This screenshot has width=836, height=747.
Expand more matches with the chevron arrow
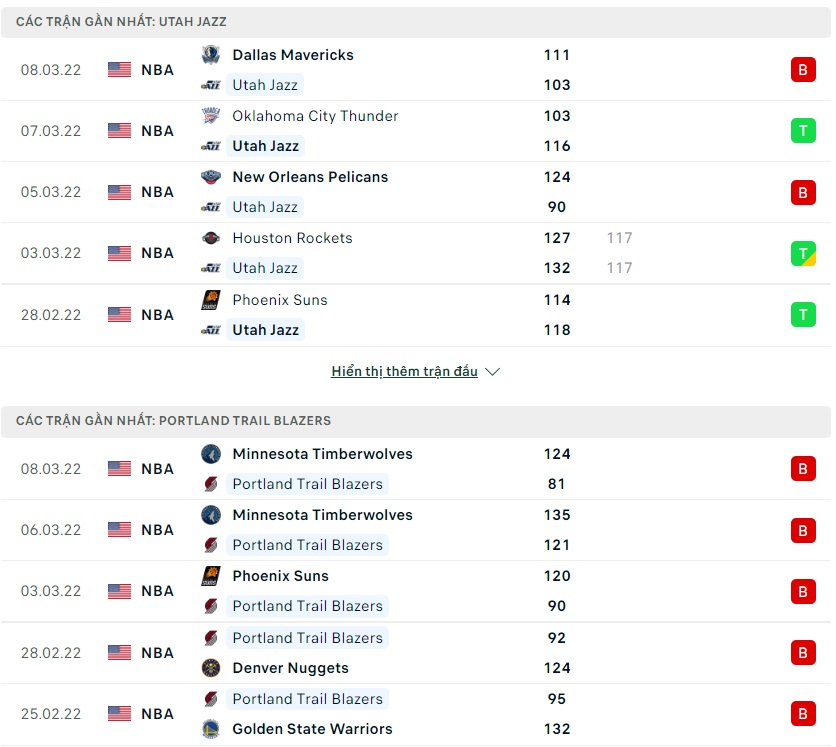point(492,372)
